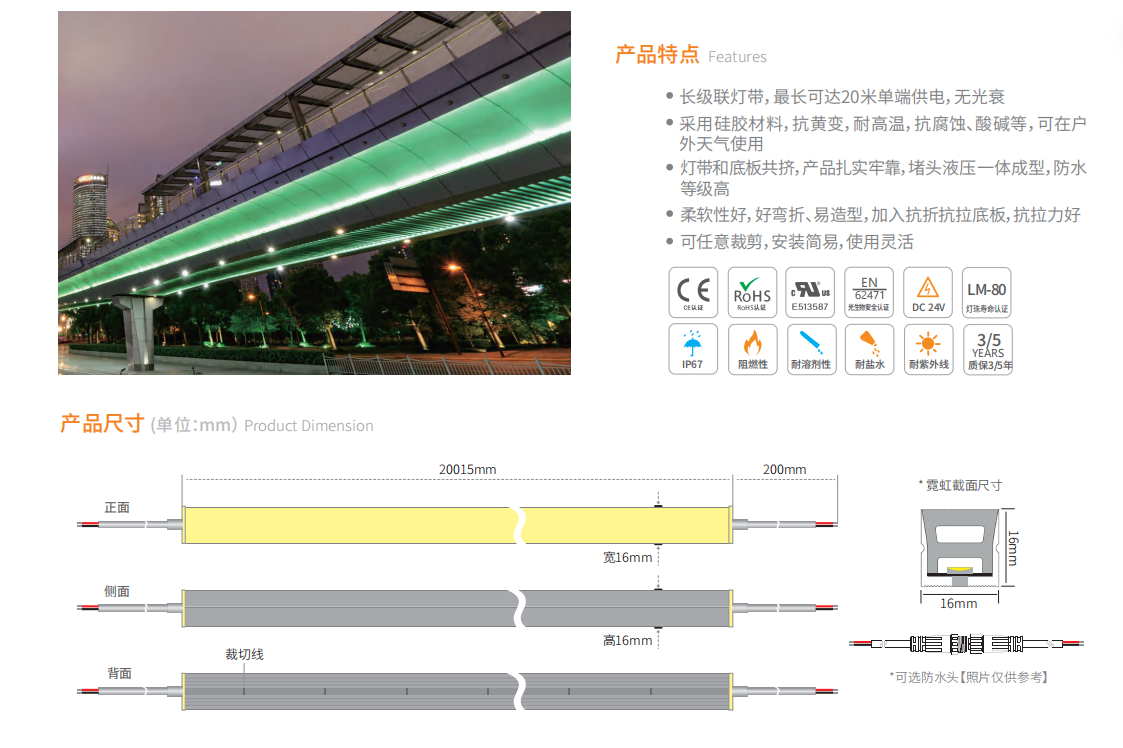Click the 20015mm length dimension label
The image size is (1123, 748).
tap(467, 469)
